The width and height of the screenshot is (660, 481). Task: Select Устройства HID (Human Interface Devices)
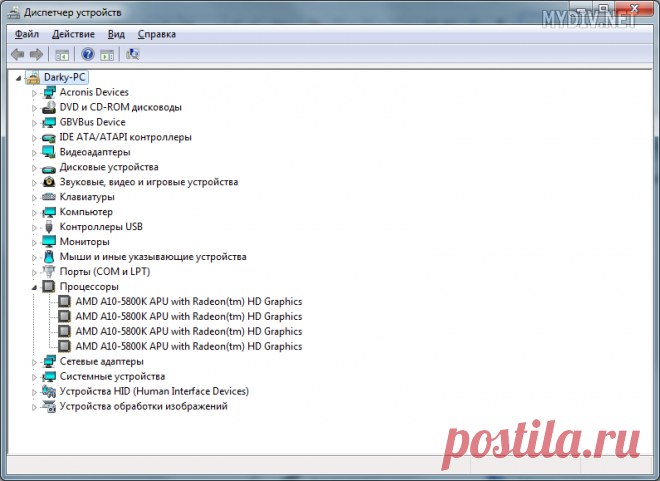point(154,391)
